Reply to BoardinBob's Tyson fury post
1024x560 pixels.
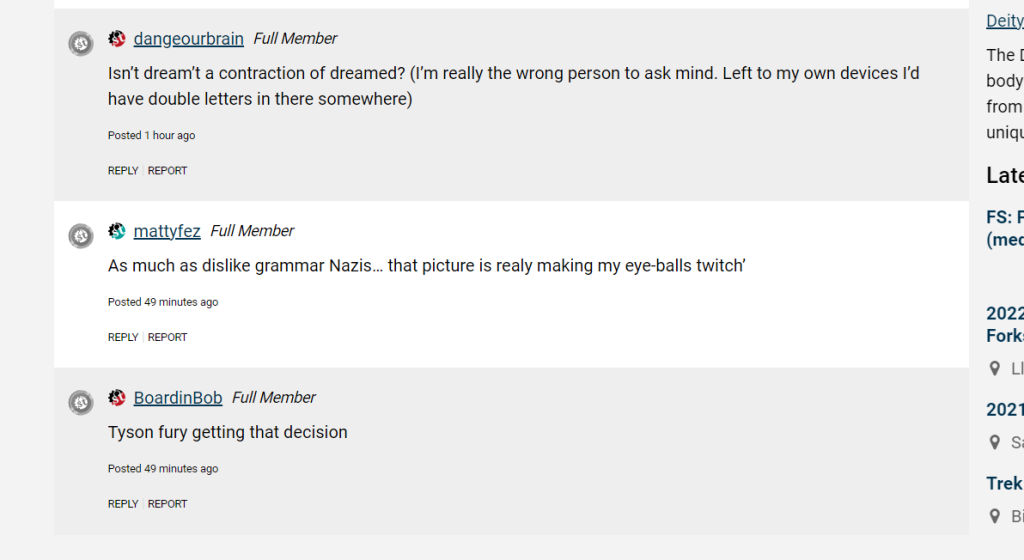[123, 505]
